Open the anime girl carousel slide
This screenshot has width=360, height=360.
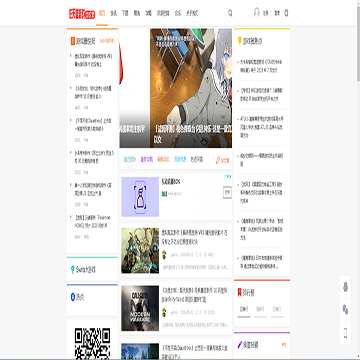pyautogui.click(x=191, y=88)
